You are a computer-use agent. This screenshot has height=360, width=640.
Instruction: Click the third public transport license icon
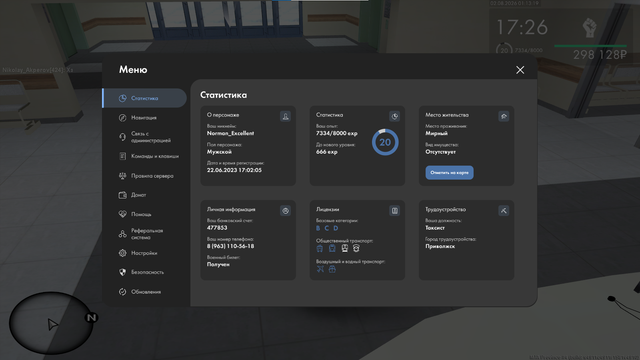pos(344,248)
